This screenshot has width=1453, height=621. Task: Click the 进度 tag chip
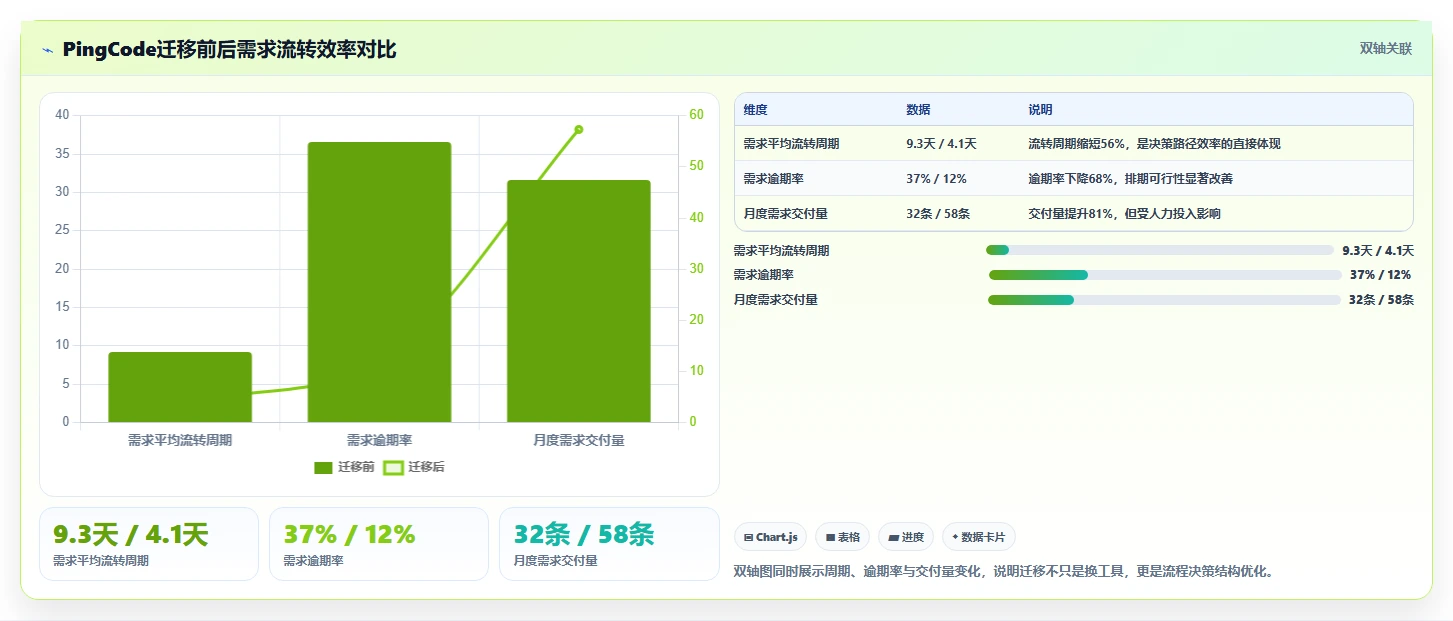pyautogui.click(x=906, y=537)
